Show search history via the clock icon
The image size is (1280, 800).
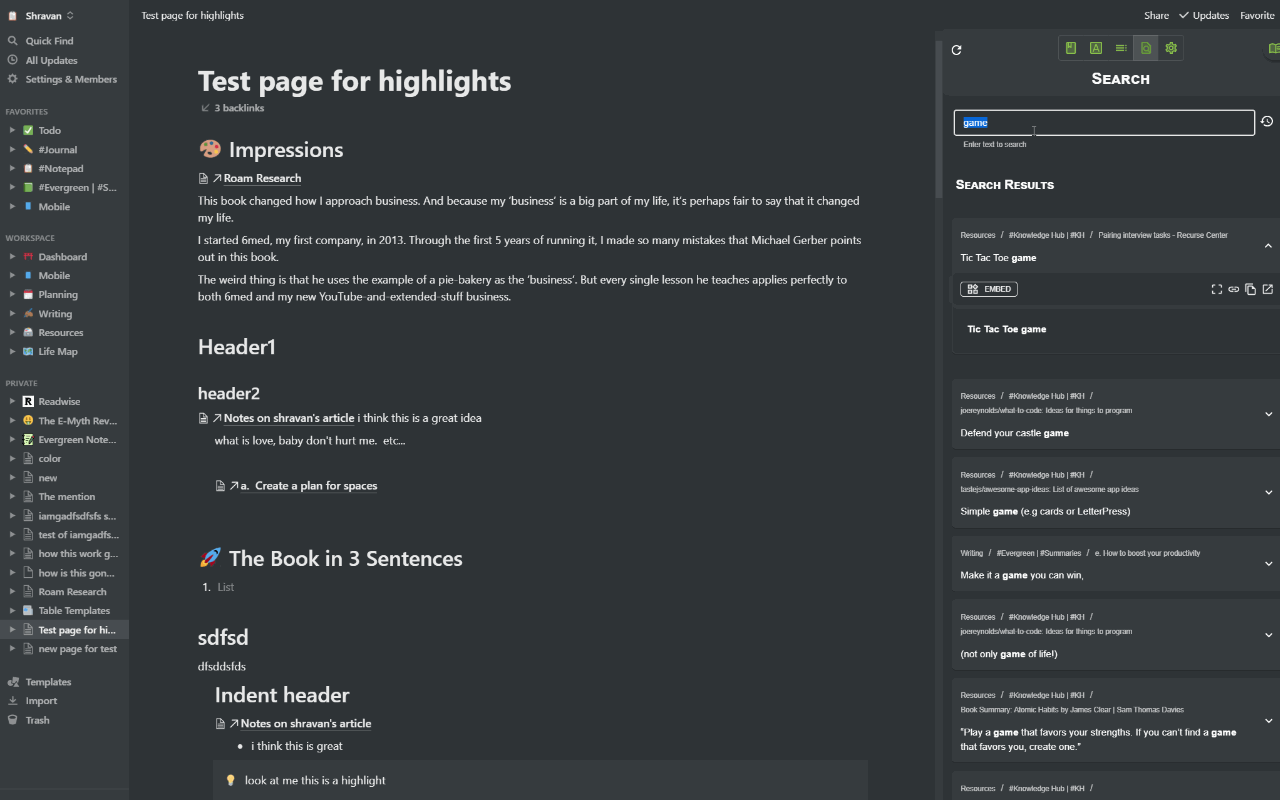[1266, 121]
